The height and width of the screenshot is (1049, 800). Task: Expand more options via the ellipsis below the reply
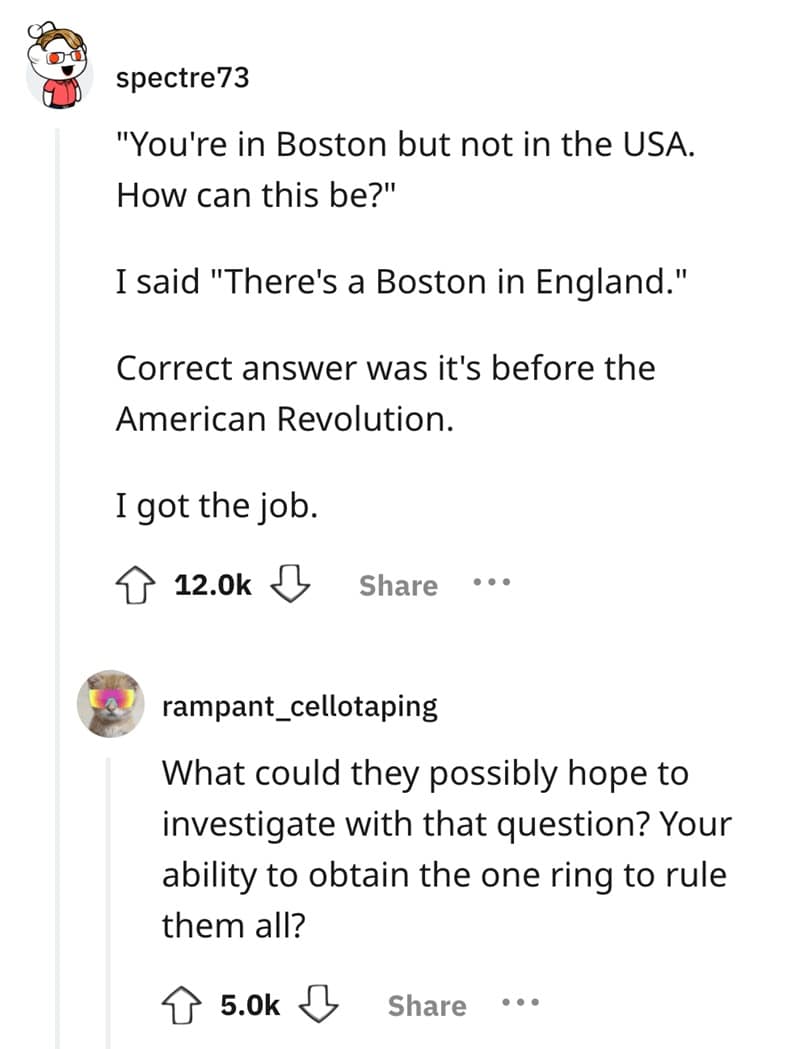pyautogui.click(x=520, y=1005)
